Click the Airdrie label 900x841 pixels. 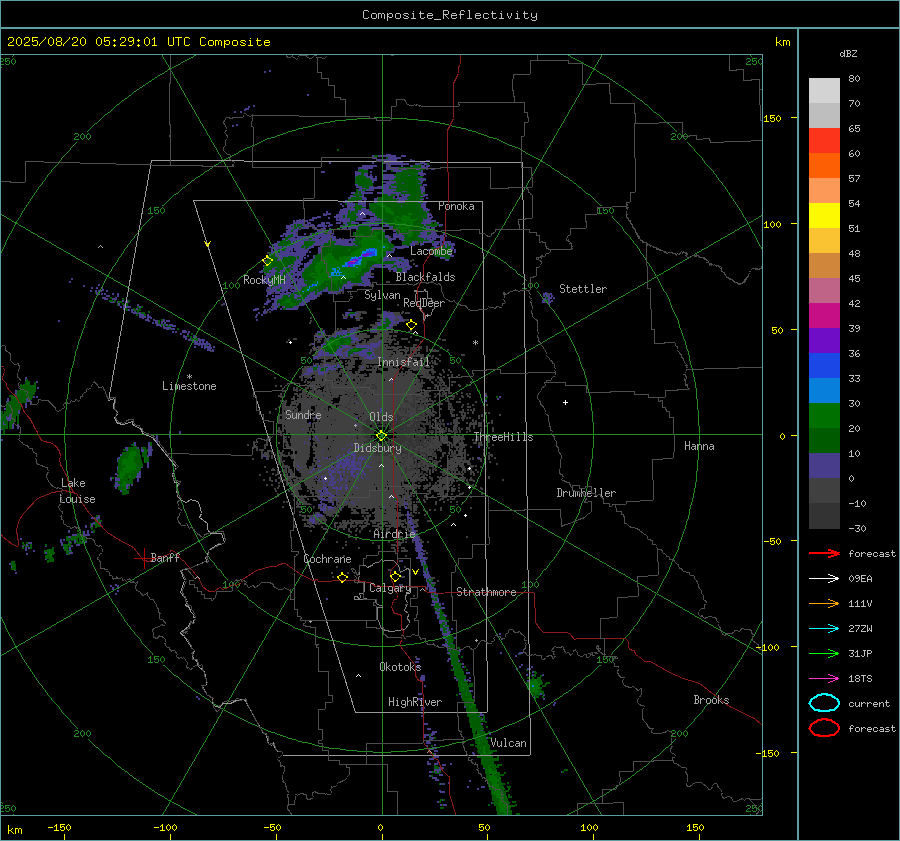click(x=394, y=534)
